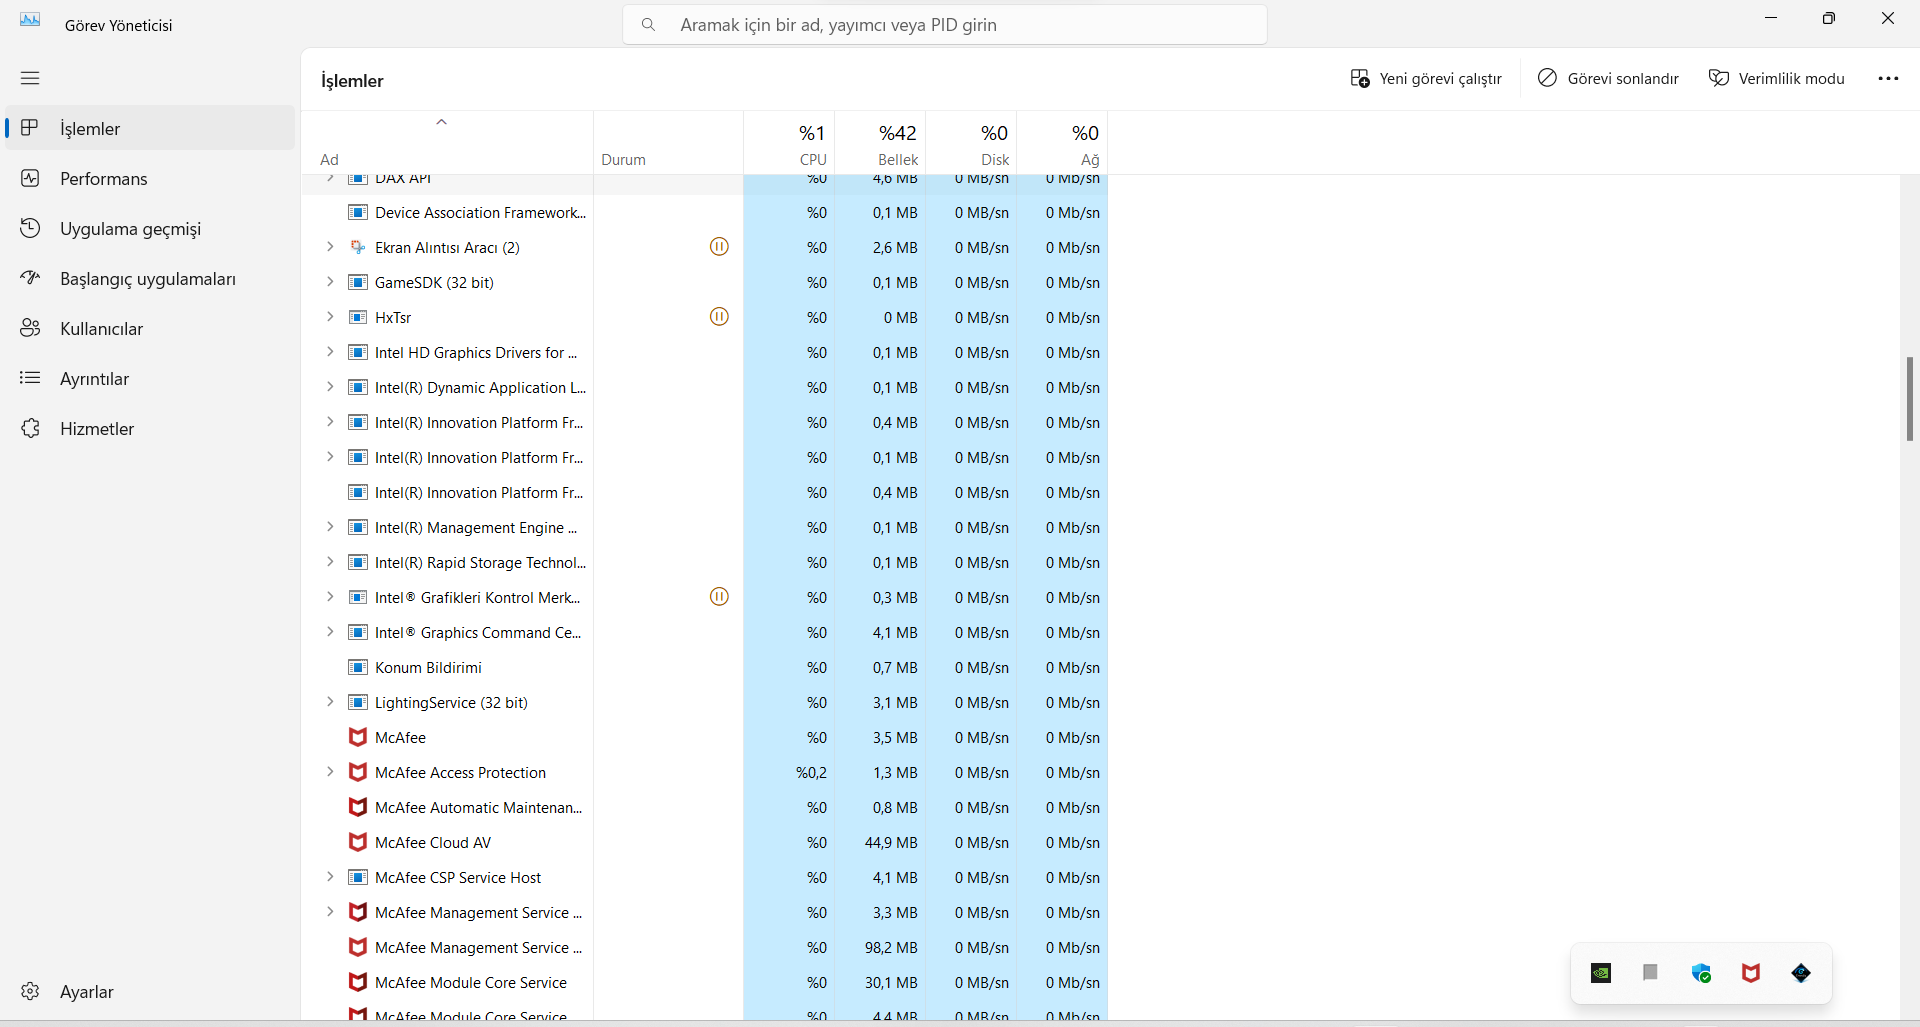Open the Uygulama geçmişi page
Viewport: 1920px width, 1027px height.
pos(150,228)
